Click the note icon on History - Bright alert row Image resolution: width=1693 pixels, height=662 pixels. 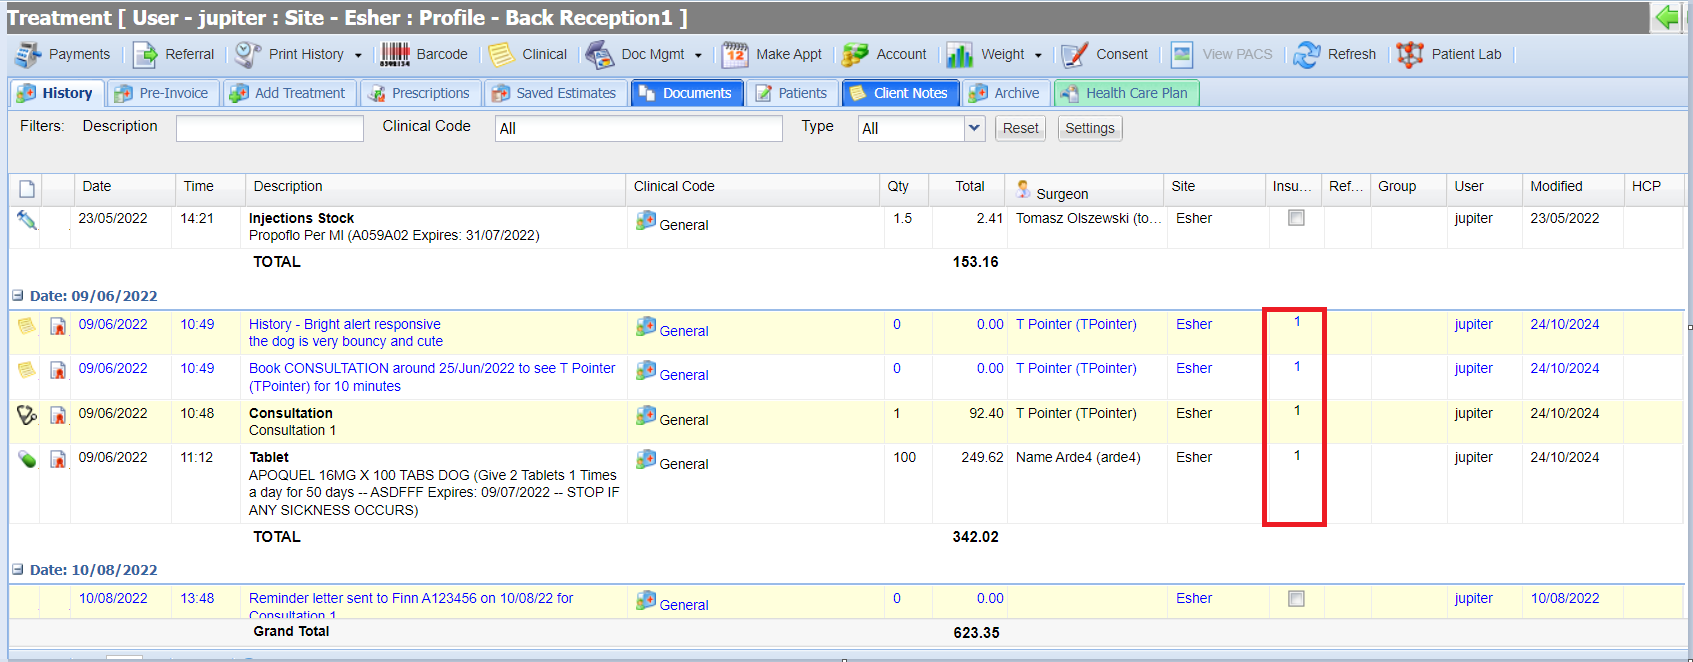coord(26,325)
